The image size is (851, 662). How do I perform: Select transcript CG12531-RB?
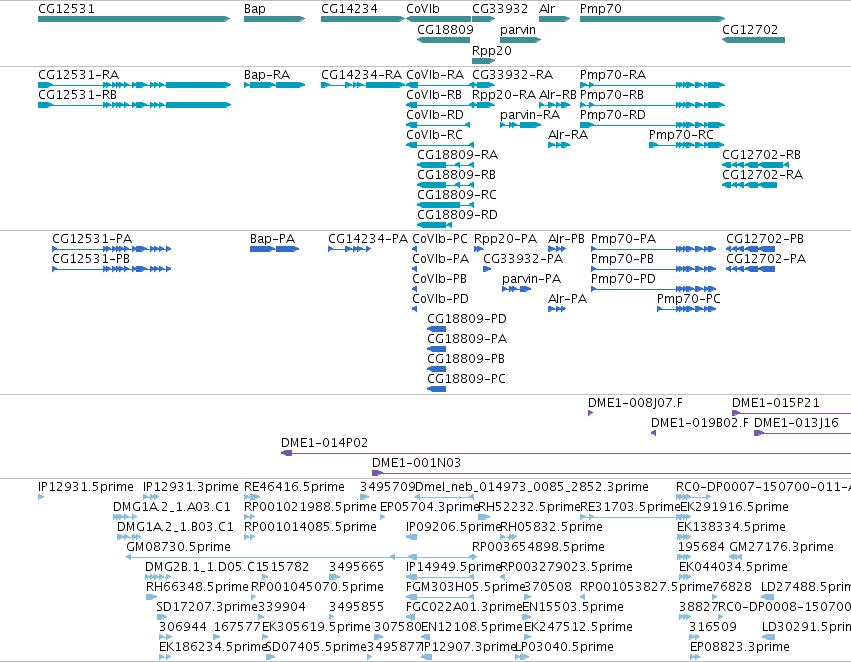[134, 105]
